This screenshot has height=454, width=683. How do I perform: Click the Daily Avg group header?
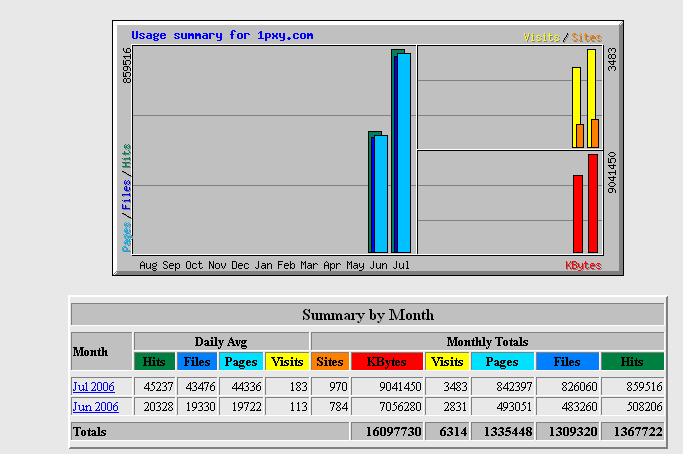pyautogui.click(x=221, y=342)
